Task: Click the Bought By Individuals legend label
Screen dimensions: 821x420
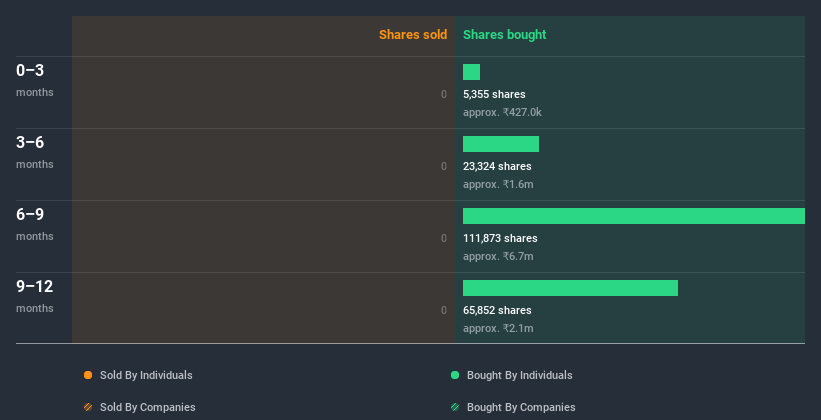Action: 519,375
